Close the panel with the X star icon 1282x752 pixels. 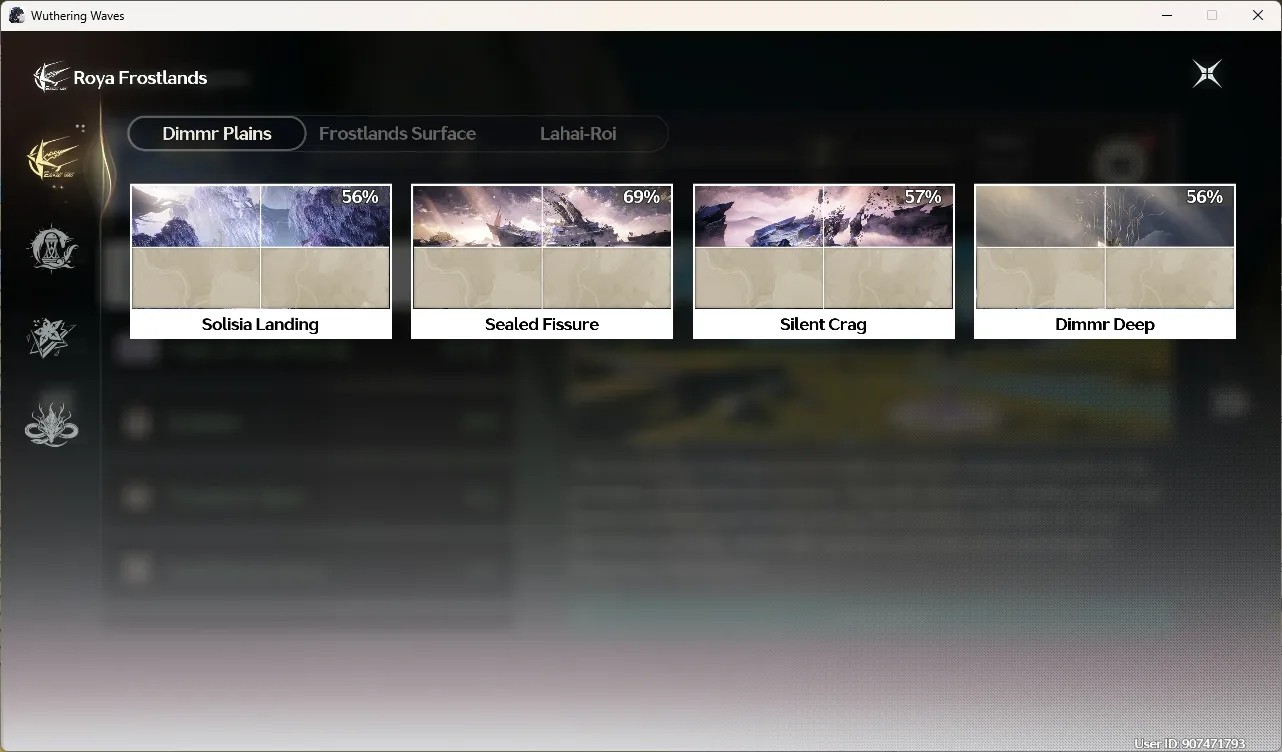coord(1207,74)
